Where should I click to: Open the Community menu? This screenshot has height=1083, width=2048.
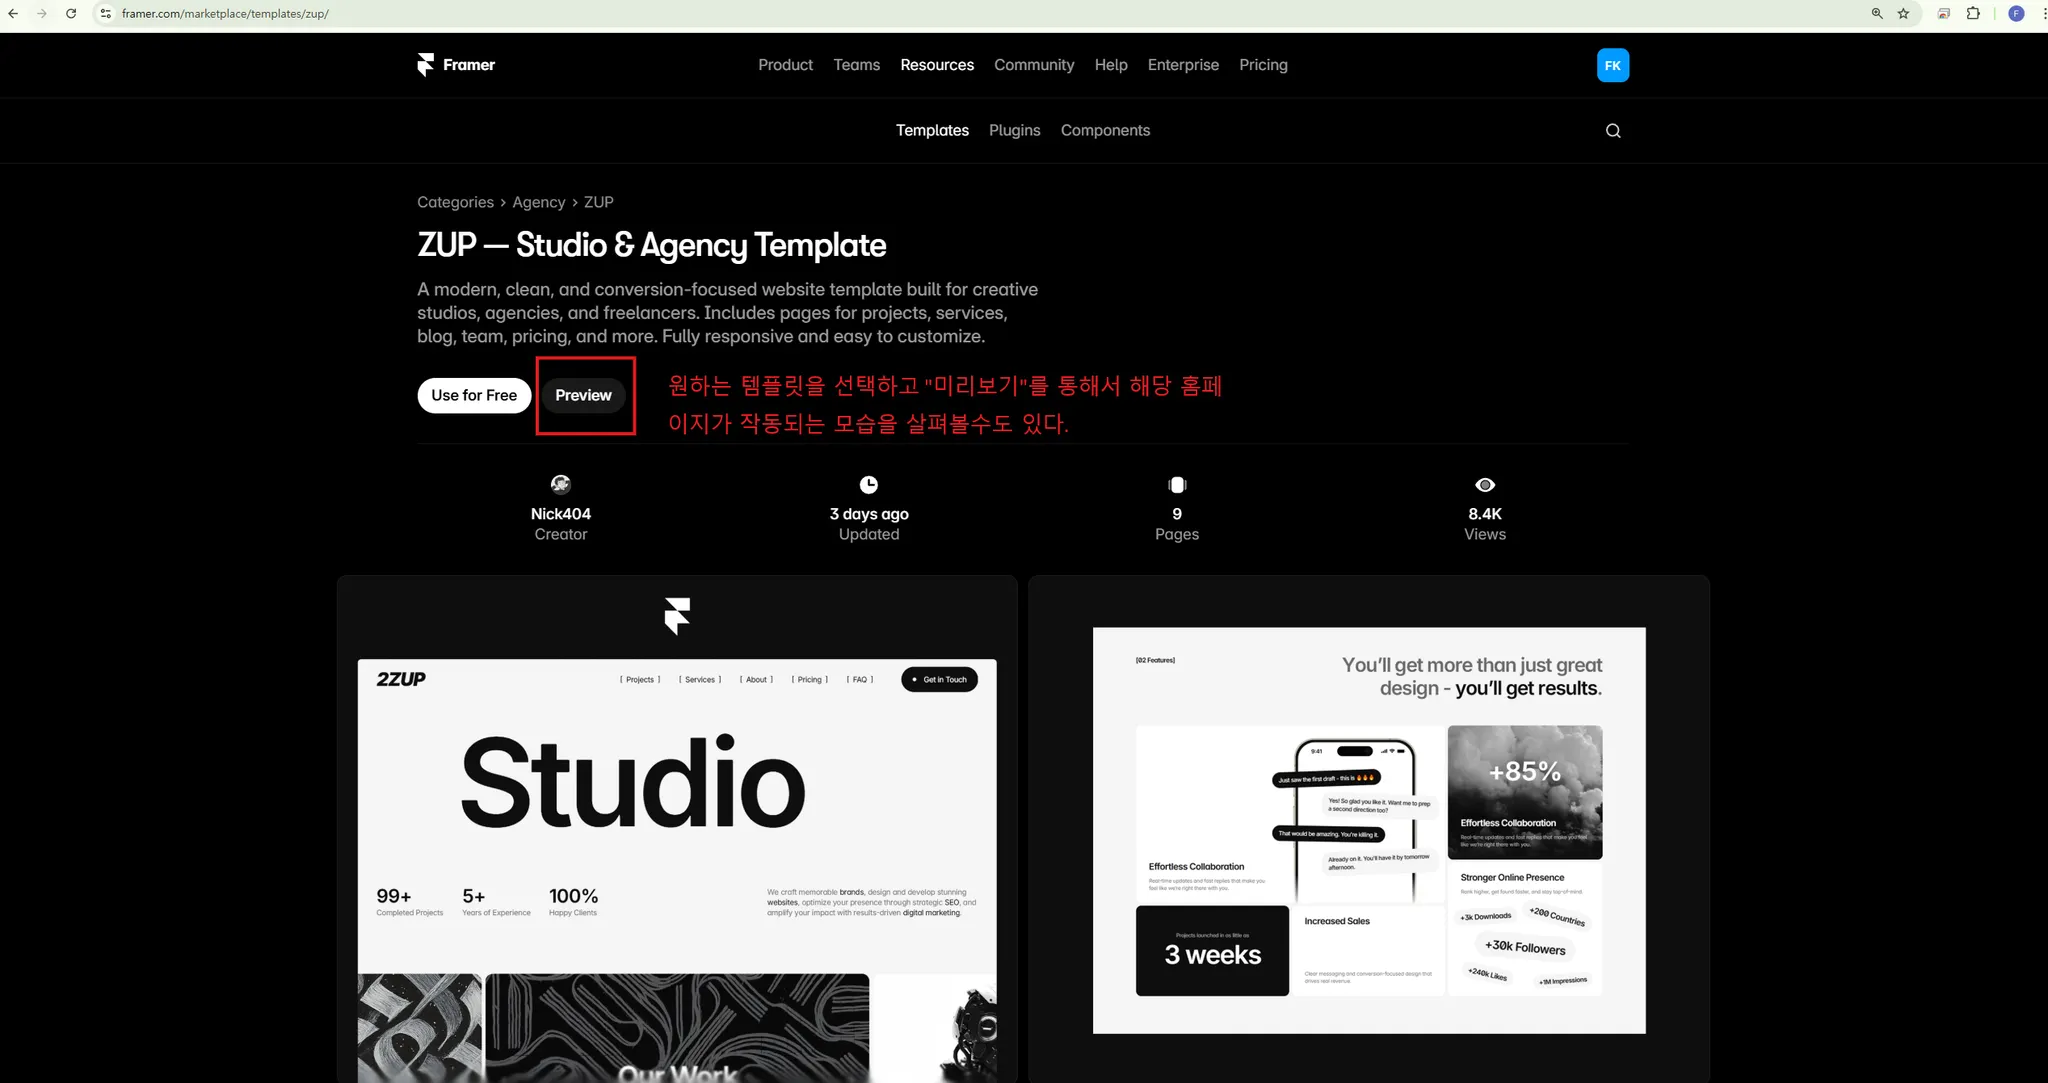pyautogui.click(x=1034, y=65)
